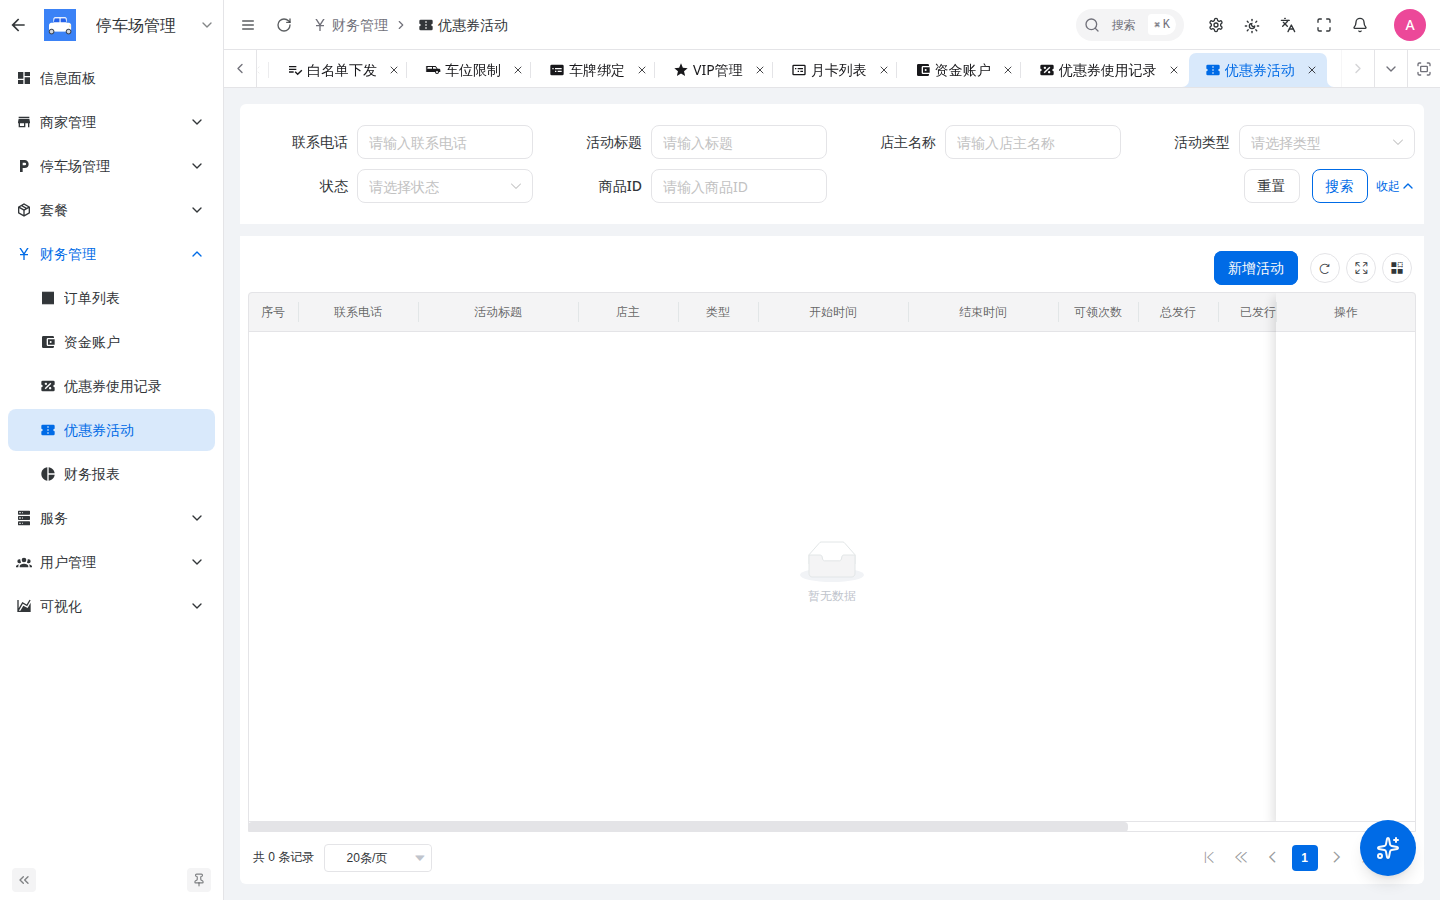Expand 商家管理 sidebar menu
This screenshot has width=1440, height=900.
pyautogui.click(x=111, y=122)
